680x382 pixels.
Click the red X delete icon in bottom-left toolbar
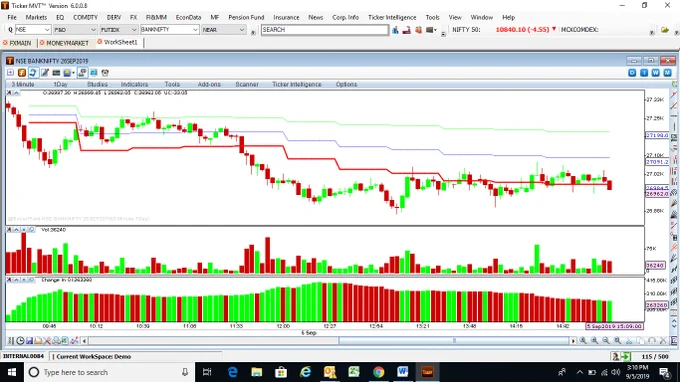tap(47, 341)
